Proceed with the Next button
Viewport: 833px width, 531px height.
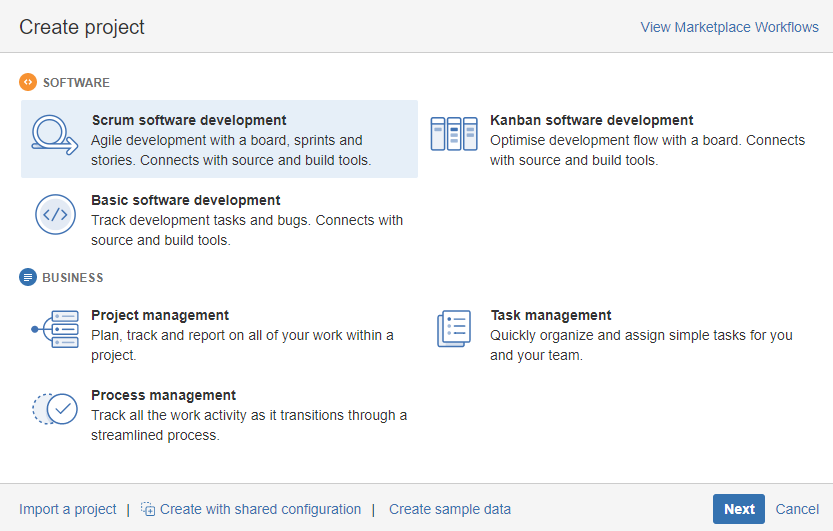(x=739, y=509)
